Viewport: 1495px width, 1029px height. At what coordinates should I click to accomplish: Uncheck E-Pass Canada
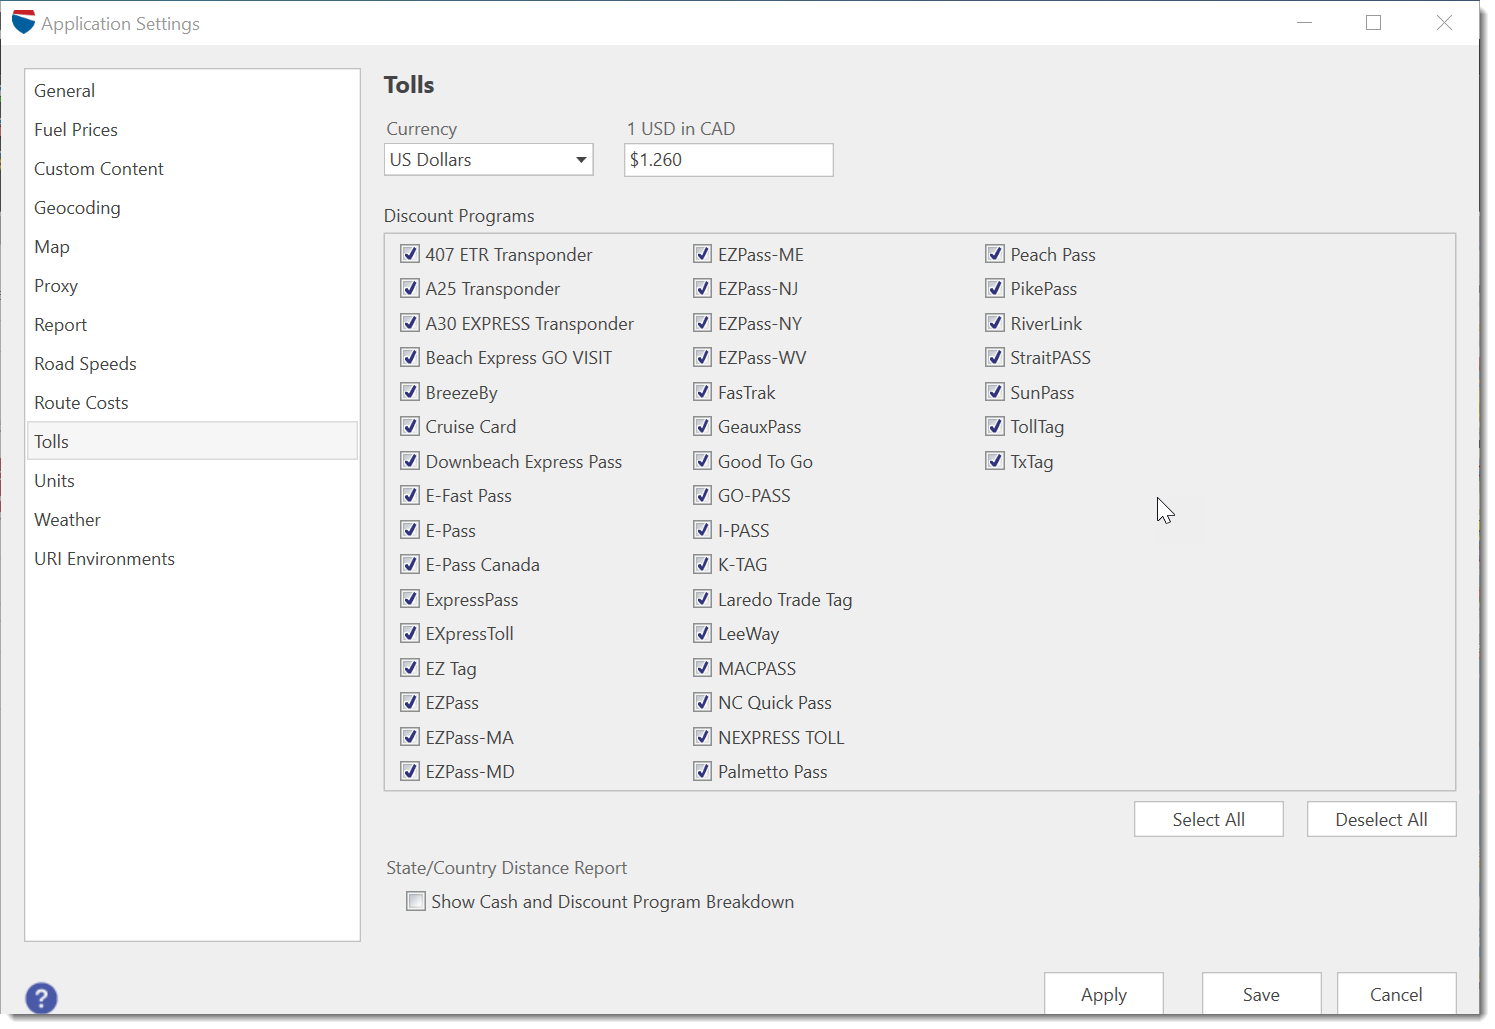410,564
